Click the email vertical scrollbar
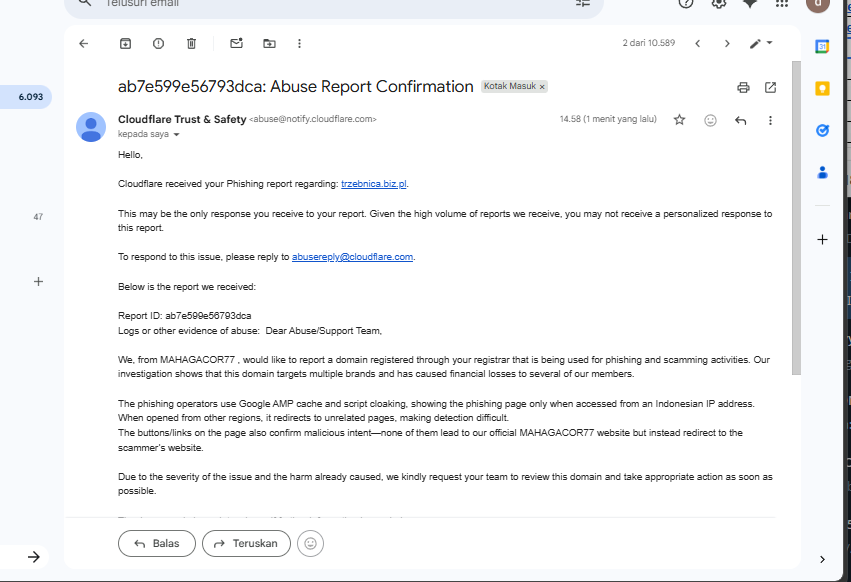This screenshot has height=582, width=851. pos(796,217)
